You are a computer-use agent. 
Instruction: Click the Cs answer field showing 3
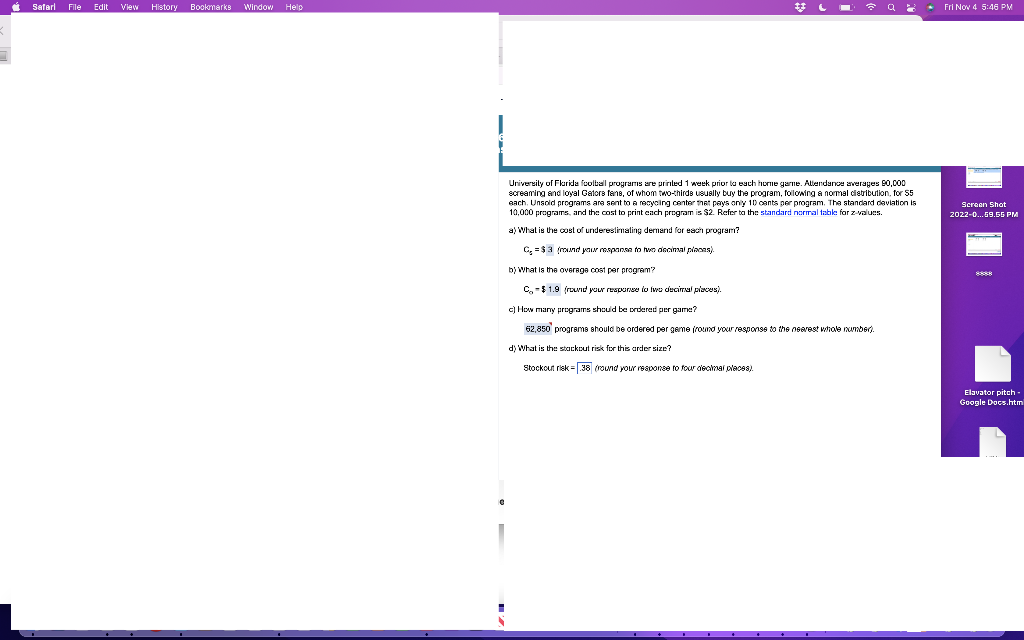click(550, 249)
